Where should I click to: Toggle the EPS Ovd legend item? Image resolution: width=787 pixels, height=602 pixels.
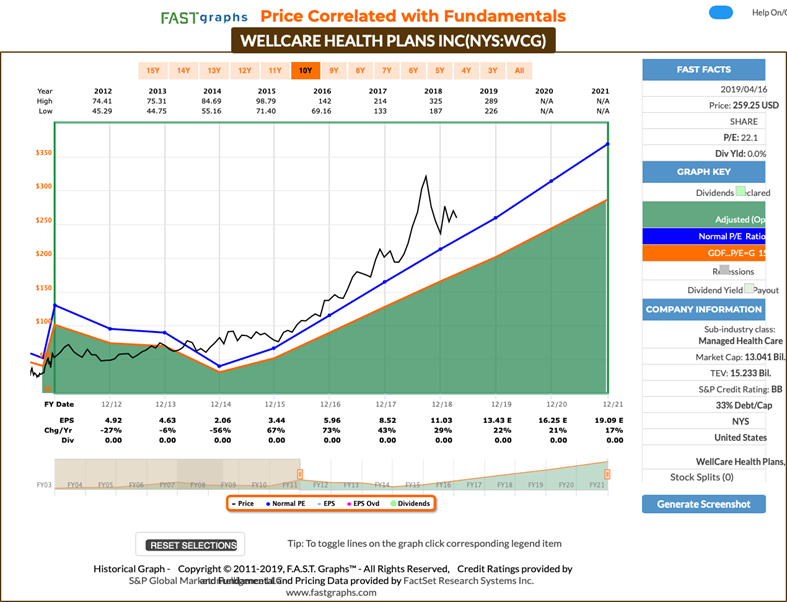tap(363, 503)
